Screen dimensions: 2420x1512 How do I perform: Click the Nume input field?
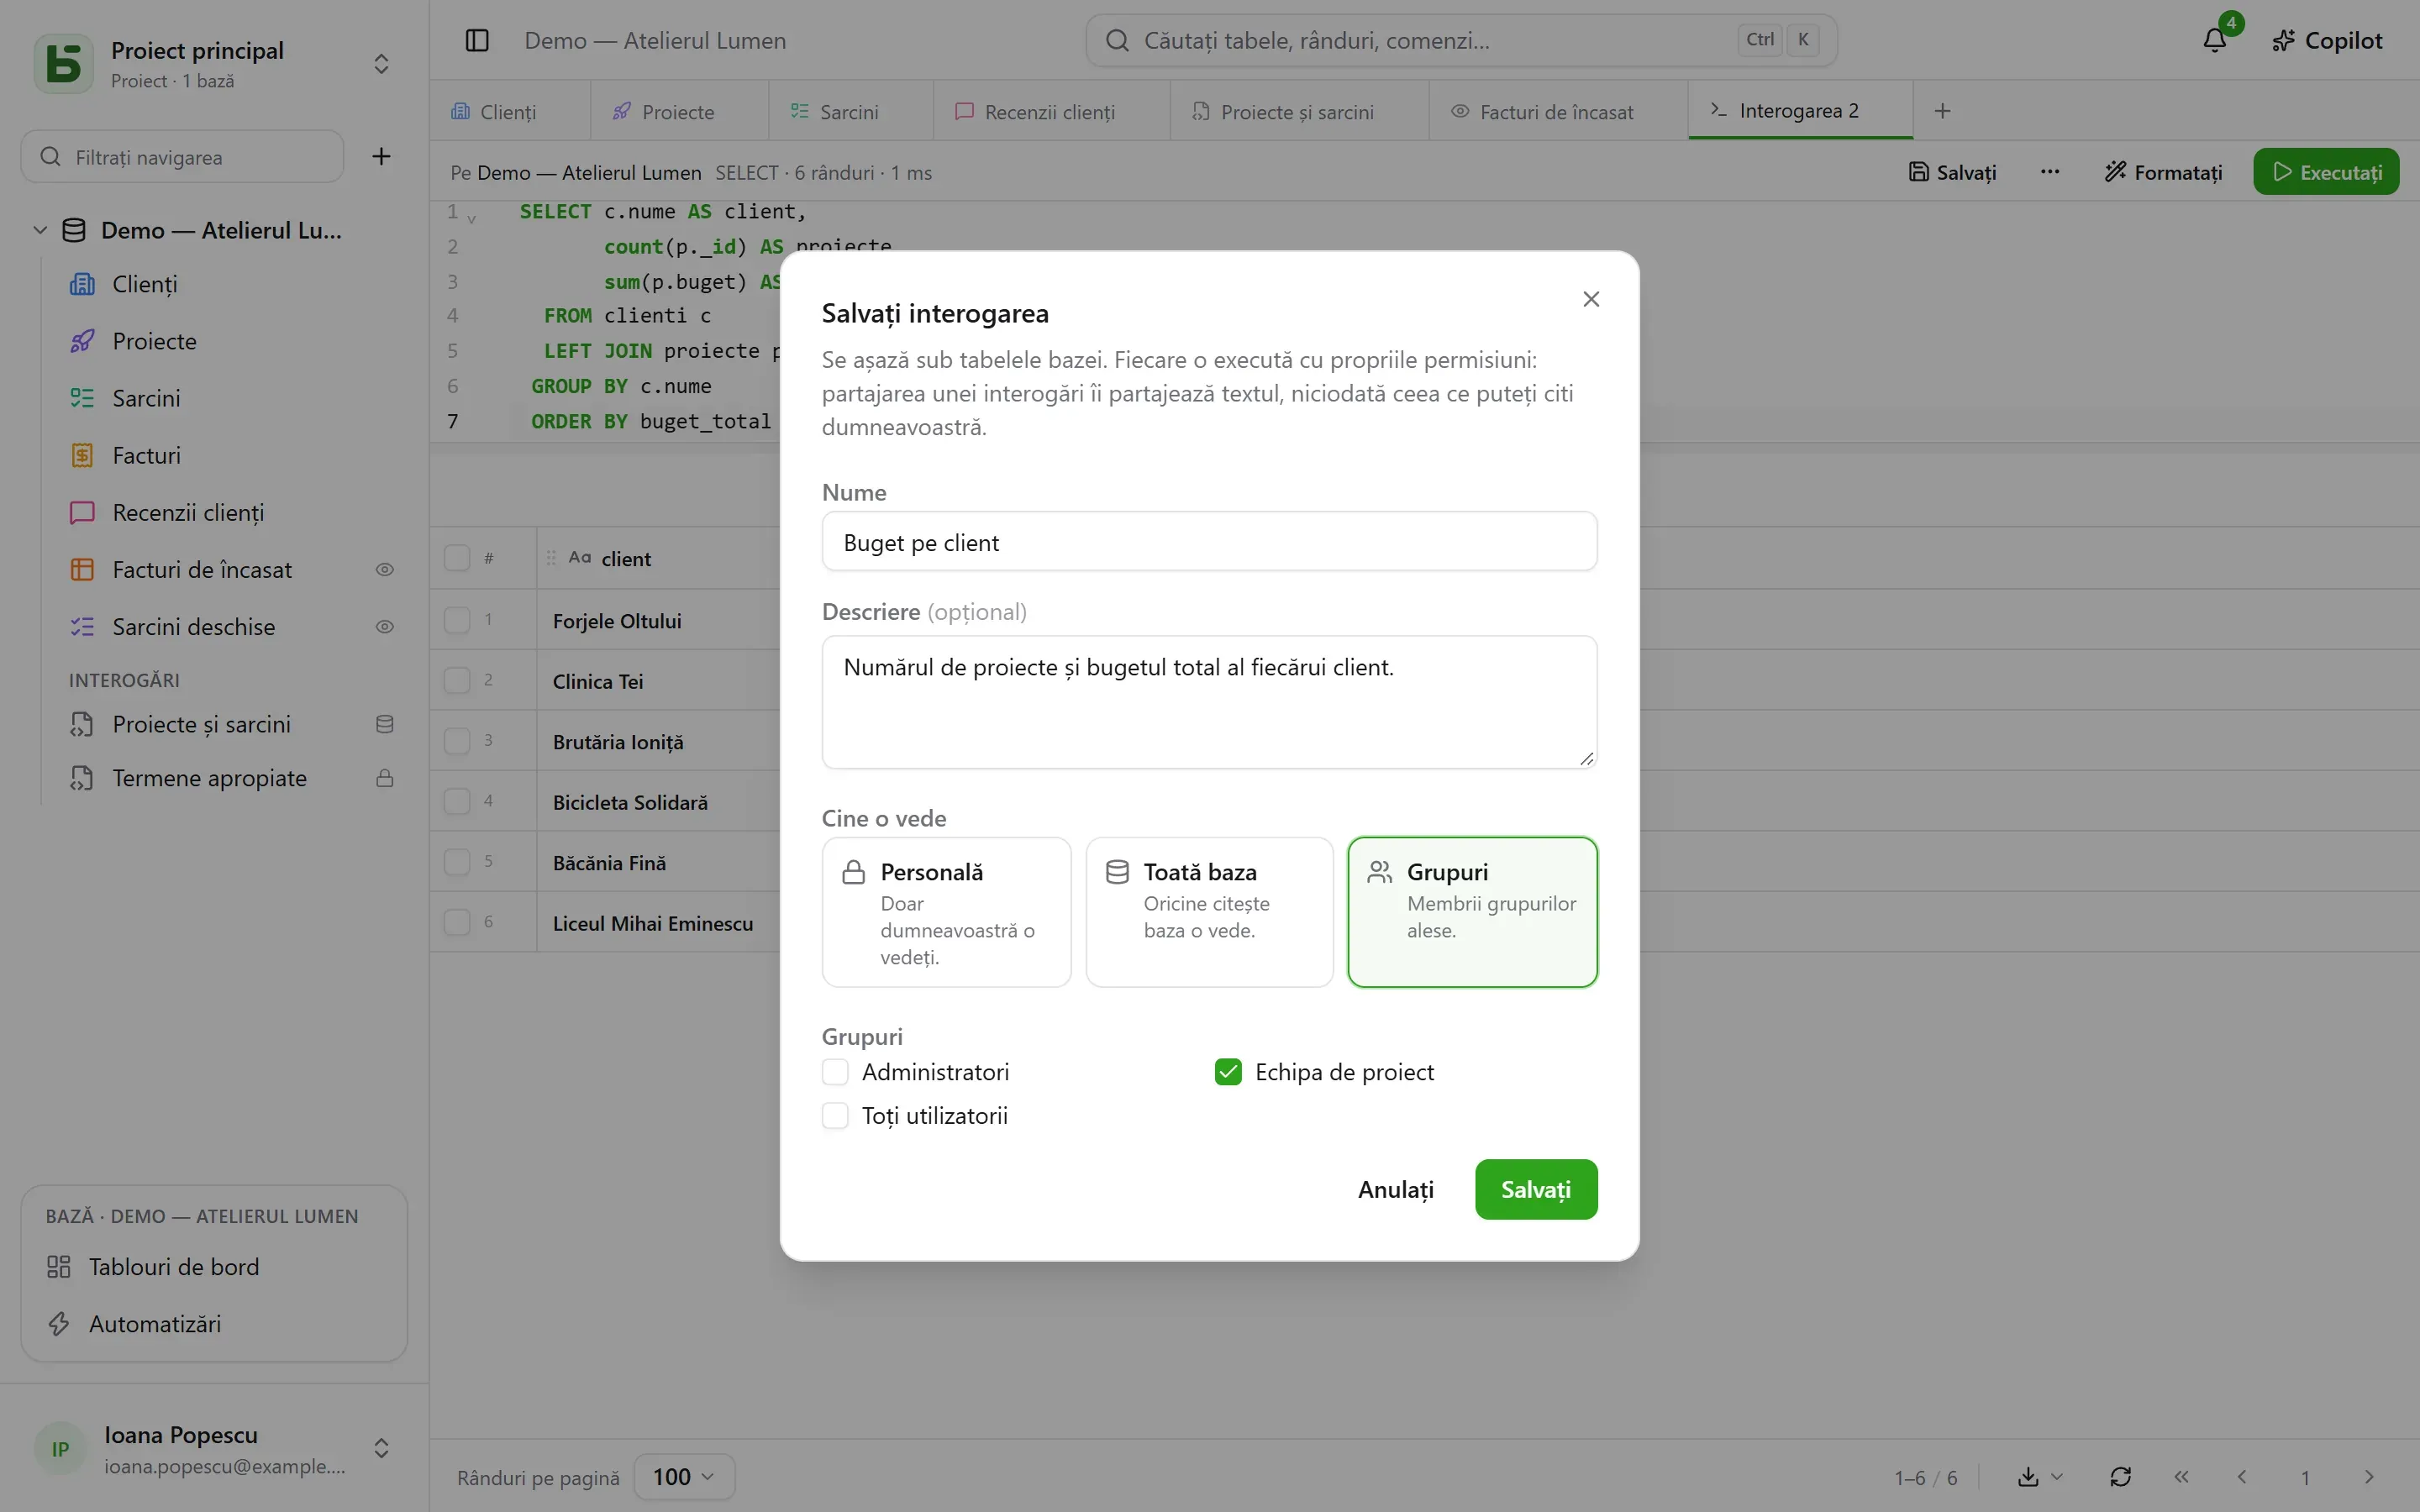1209,542
